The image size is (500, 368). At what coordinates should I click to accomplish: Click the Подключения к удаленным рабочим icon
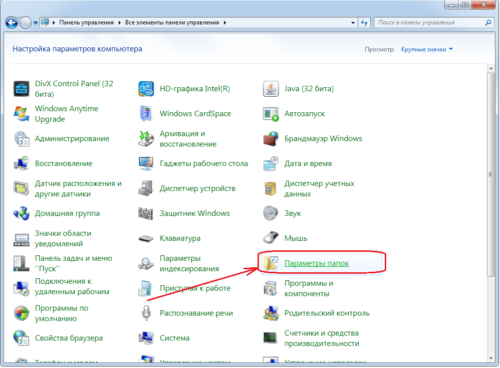pyautogui.click(x=21, y=288)
